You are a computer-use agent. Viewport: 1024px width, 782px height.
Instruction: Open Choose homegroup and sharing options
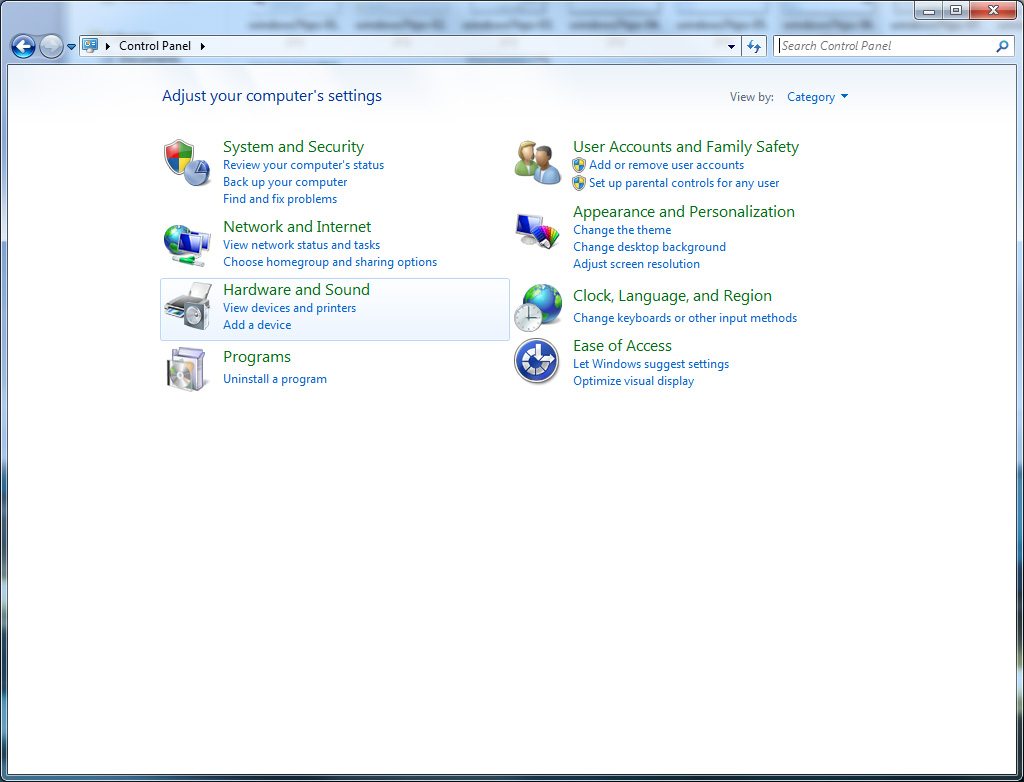[x=330, y=262]
